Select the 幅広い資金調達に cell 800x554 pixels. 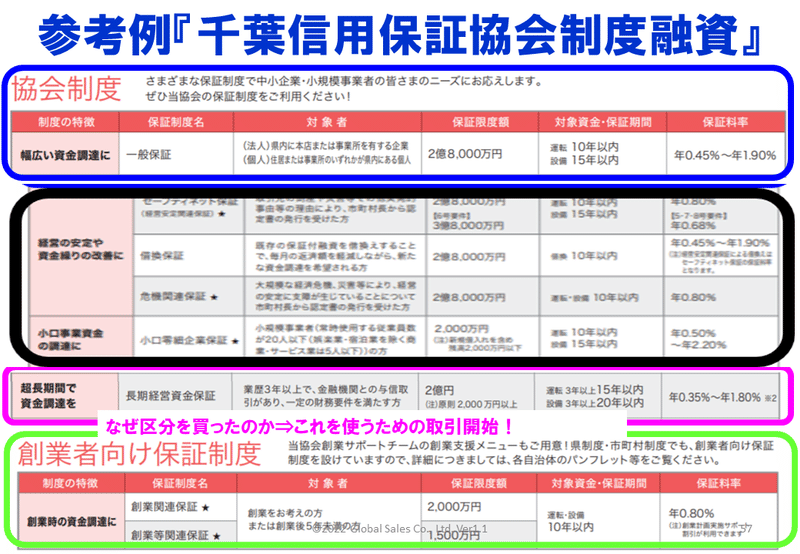tap(65, 155)
